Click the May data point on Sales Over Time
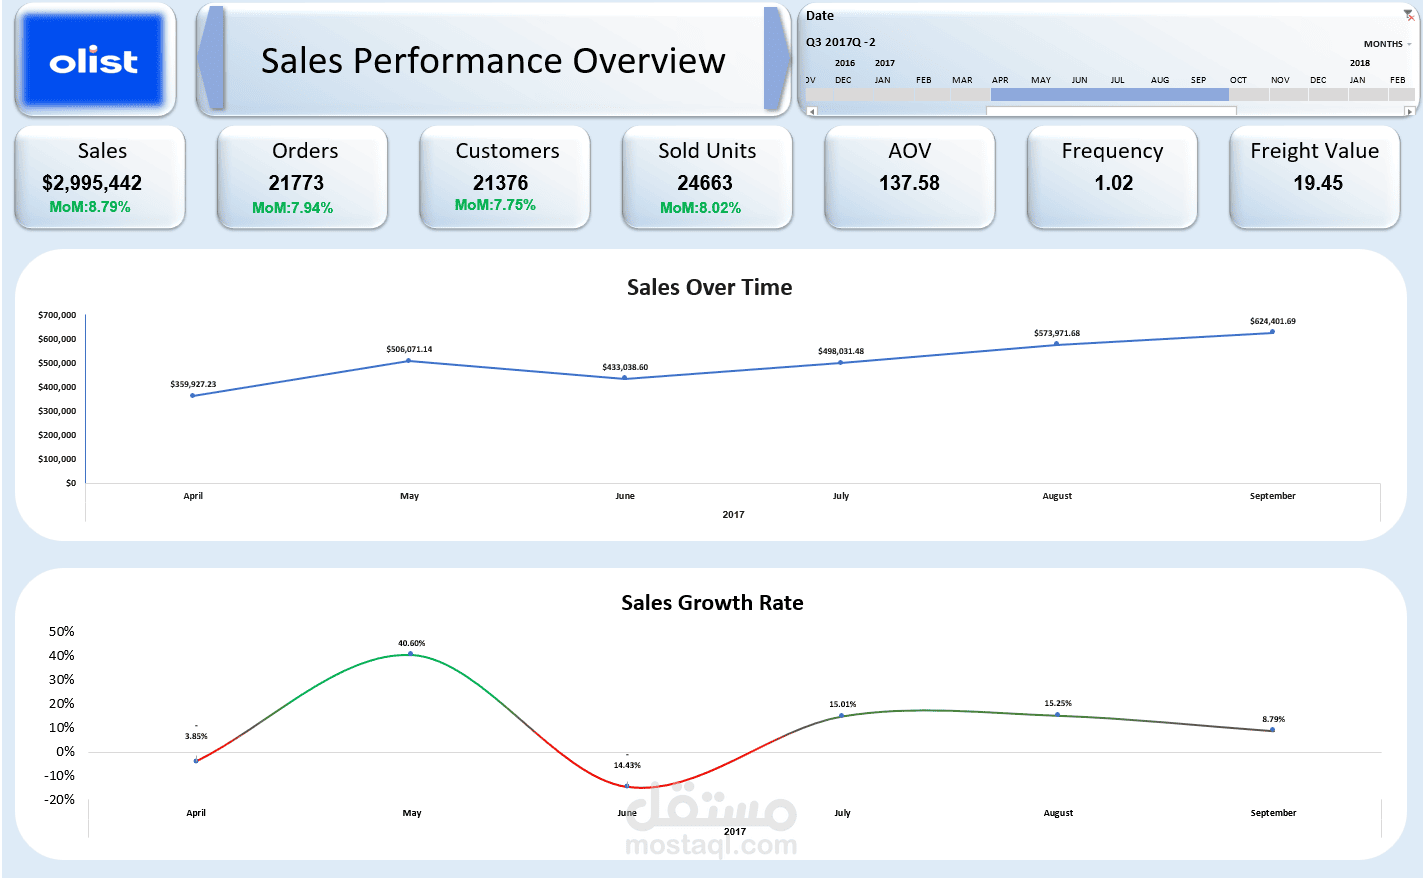This screenshot has height=878, width=1423. click(408, 360)
